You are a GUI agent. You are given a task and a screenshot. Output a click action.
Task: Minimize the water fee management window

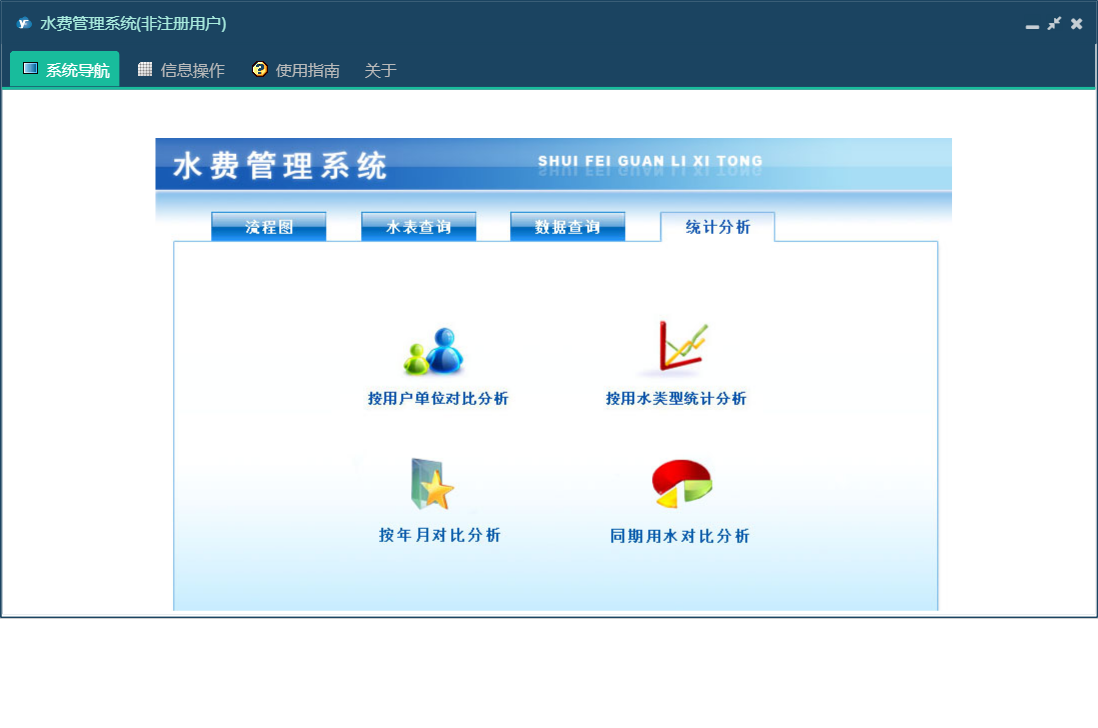pos(1032,25)
